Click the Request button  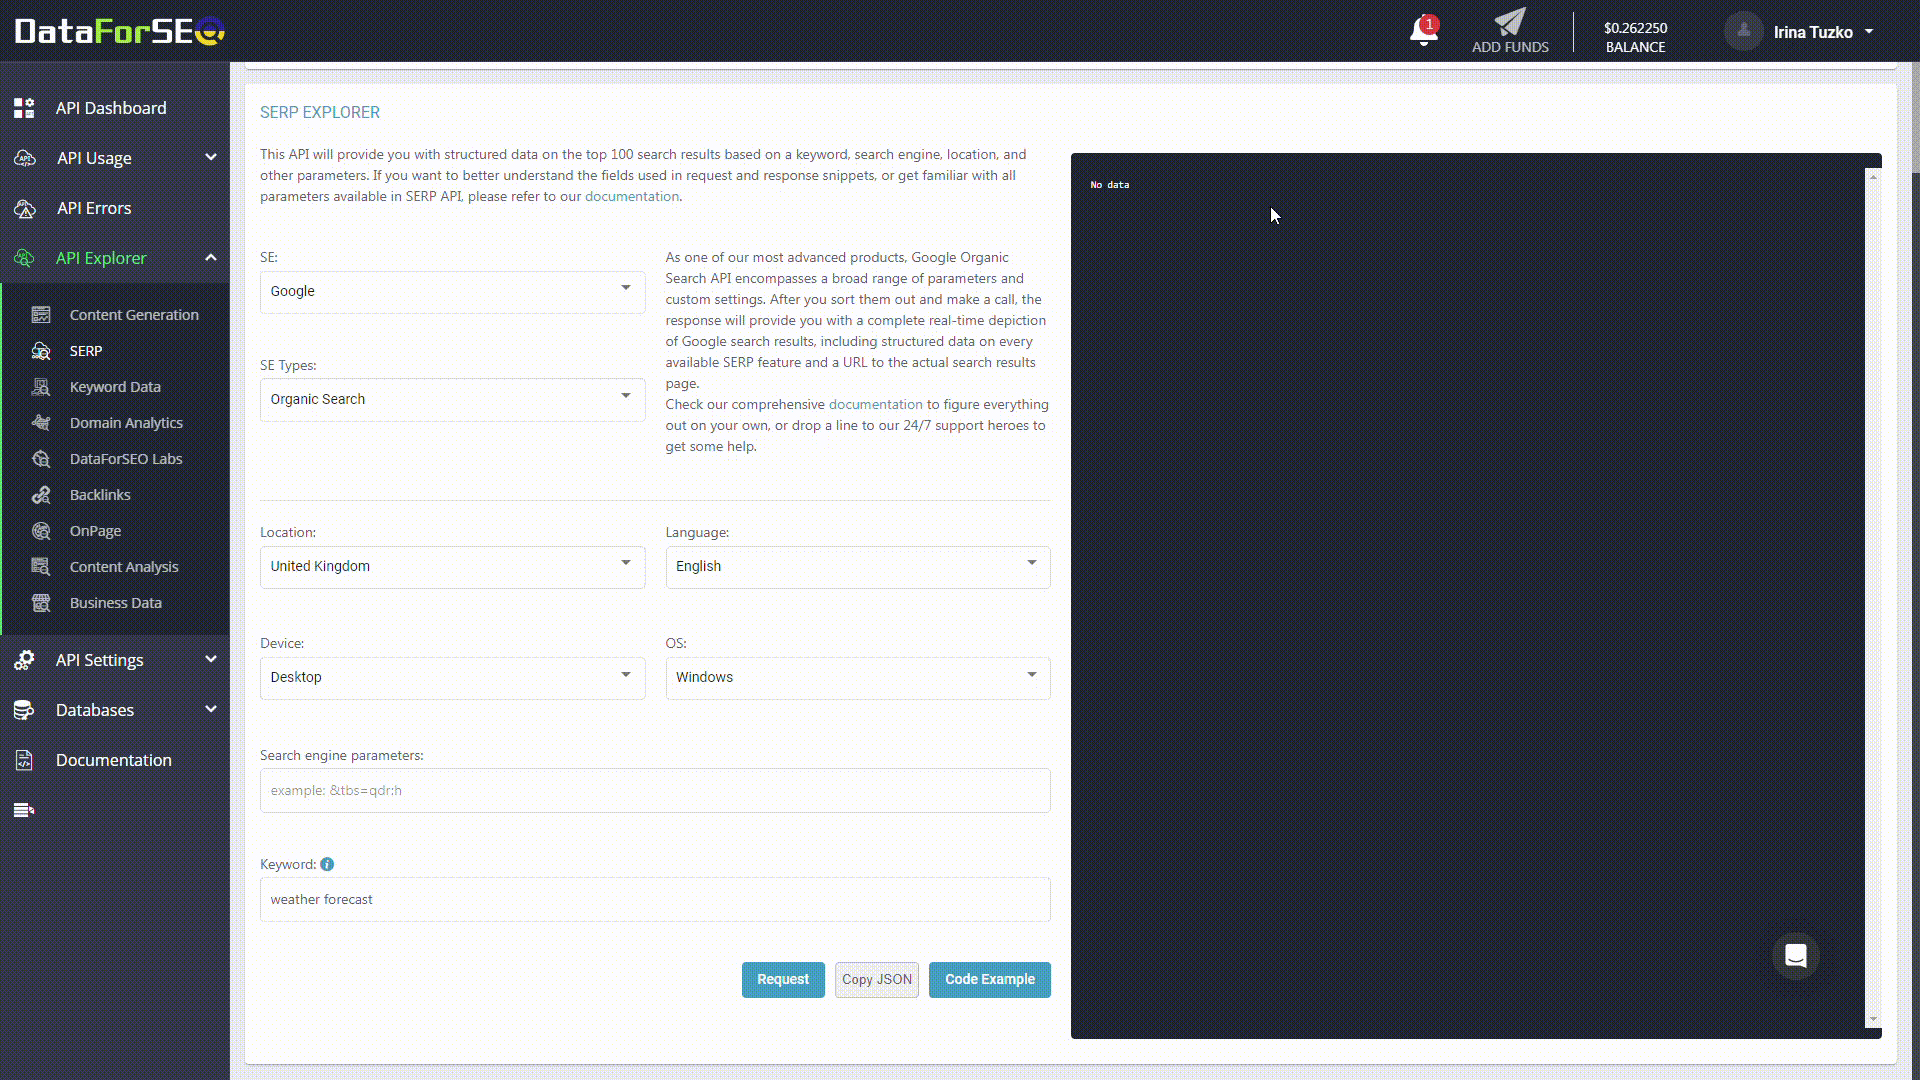coord(783,980)
